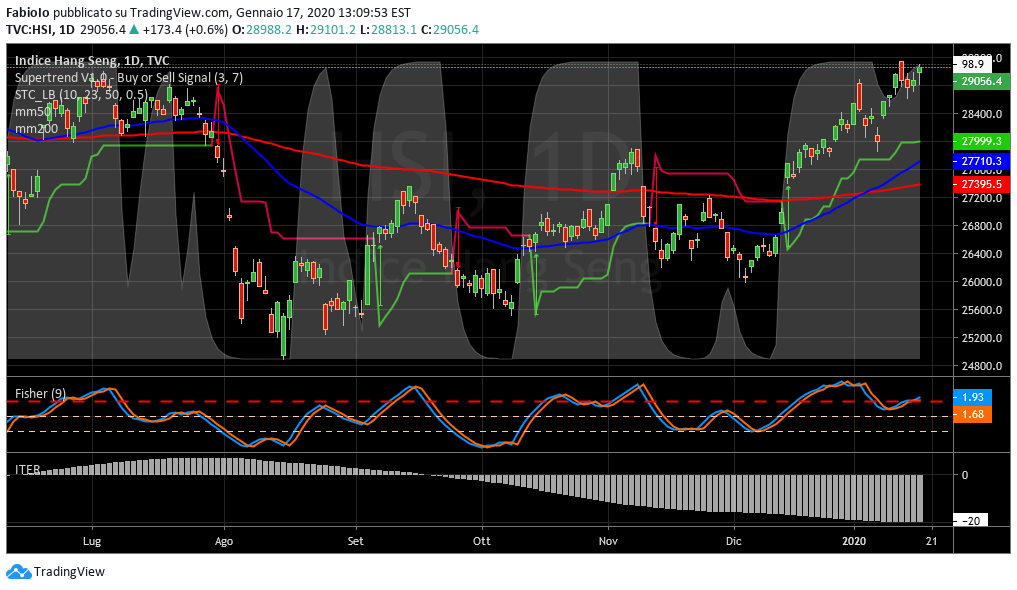Click the green 27999.3 Supertrend price tag

981,142
